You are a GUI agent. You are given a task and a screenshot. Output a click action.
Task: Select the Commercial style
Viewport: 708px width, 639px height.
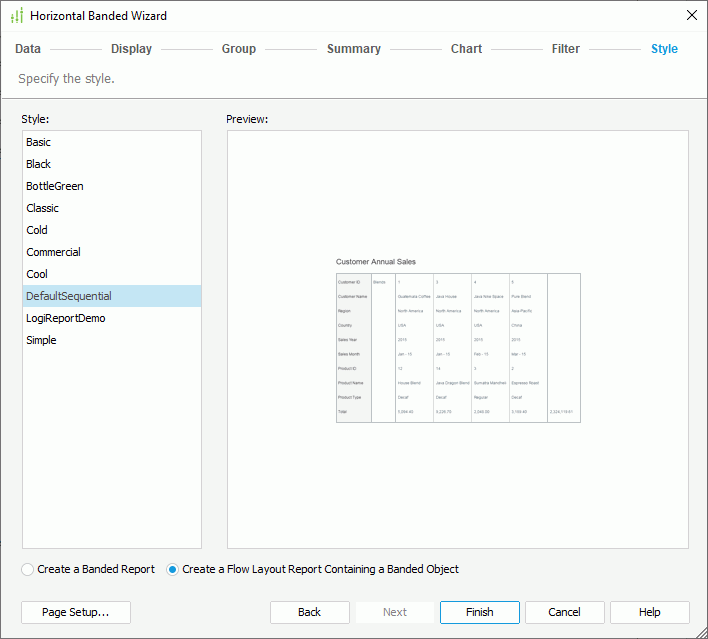54,252
